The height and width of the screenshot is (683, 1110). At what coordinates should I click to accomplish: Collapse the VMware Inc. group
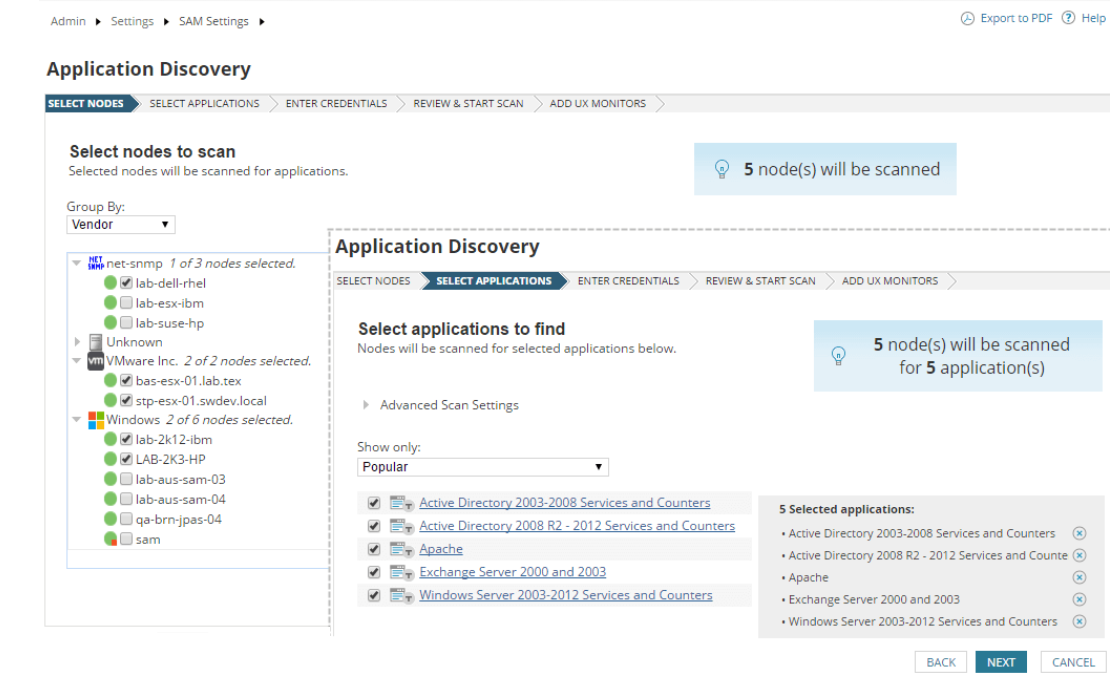tap(76, 361)
